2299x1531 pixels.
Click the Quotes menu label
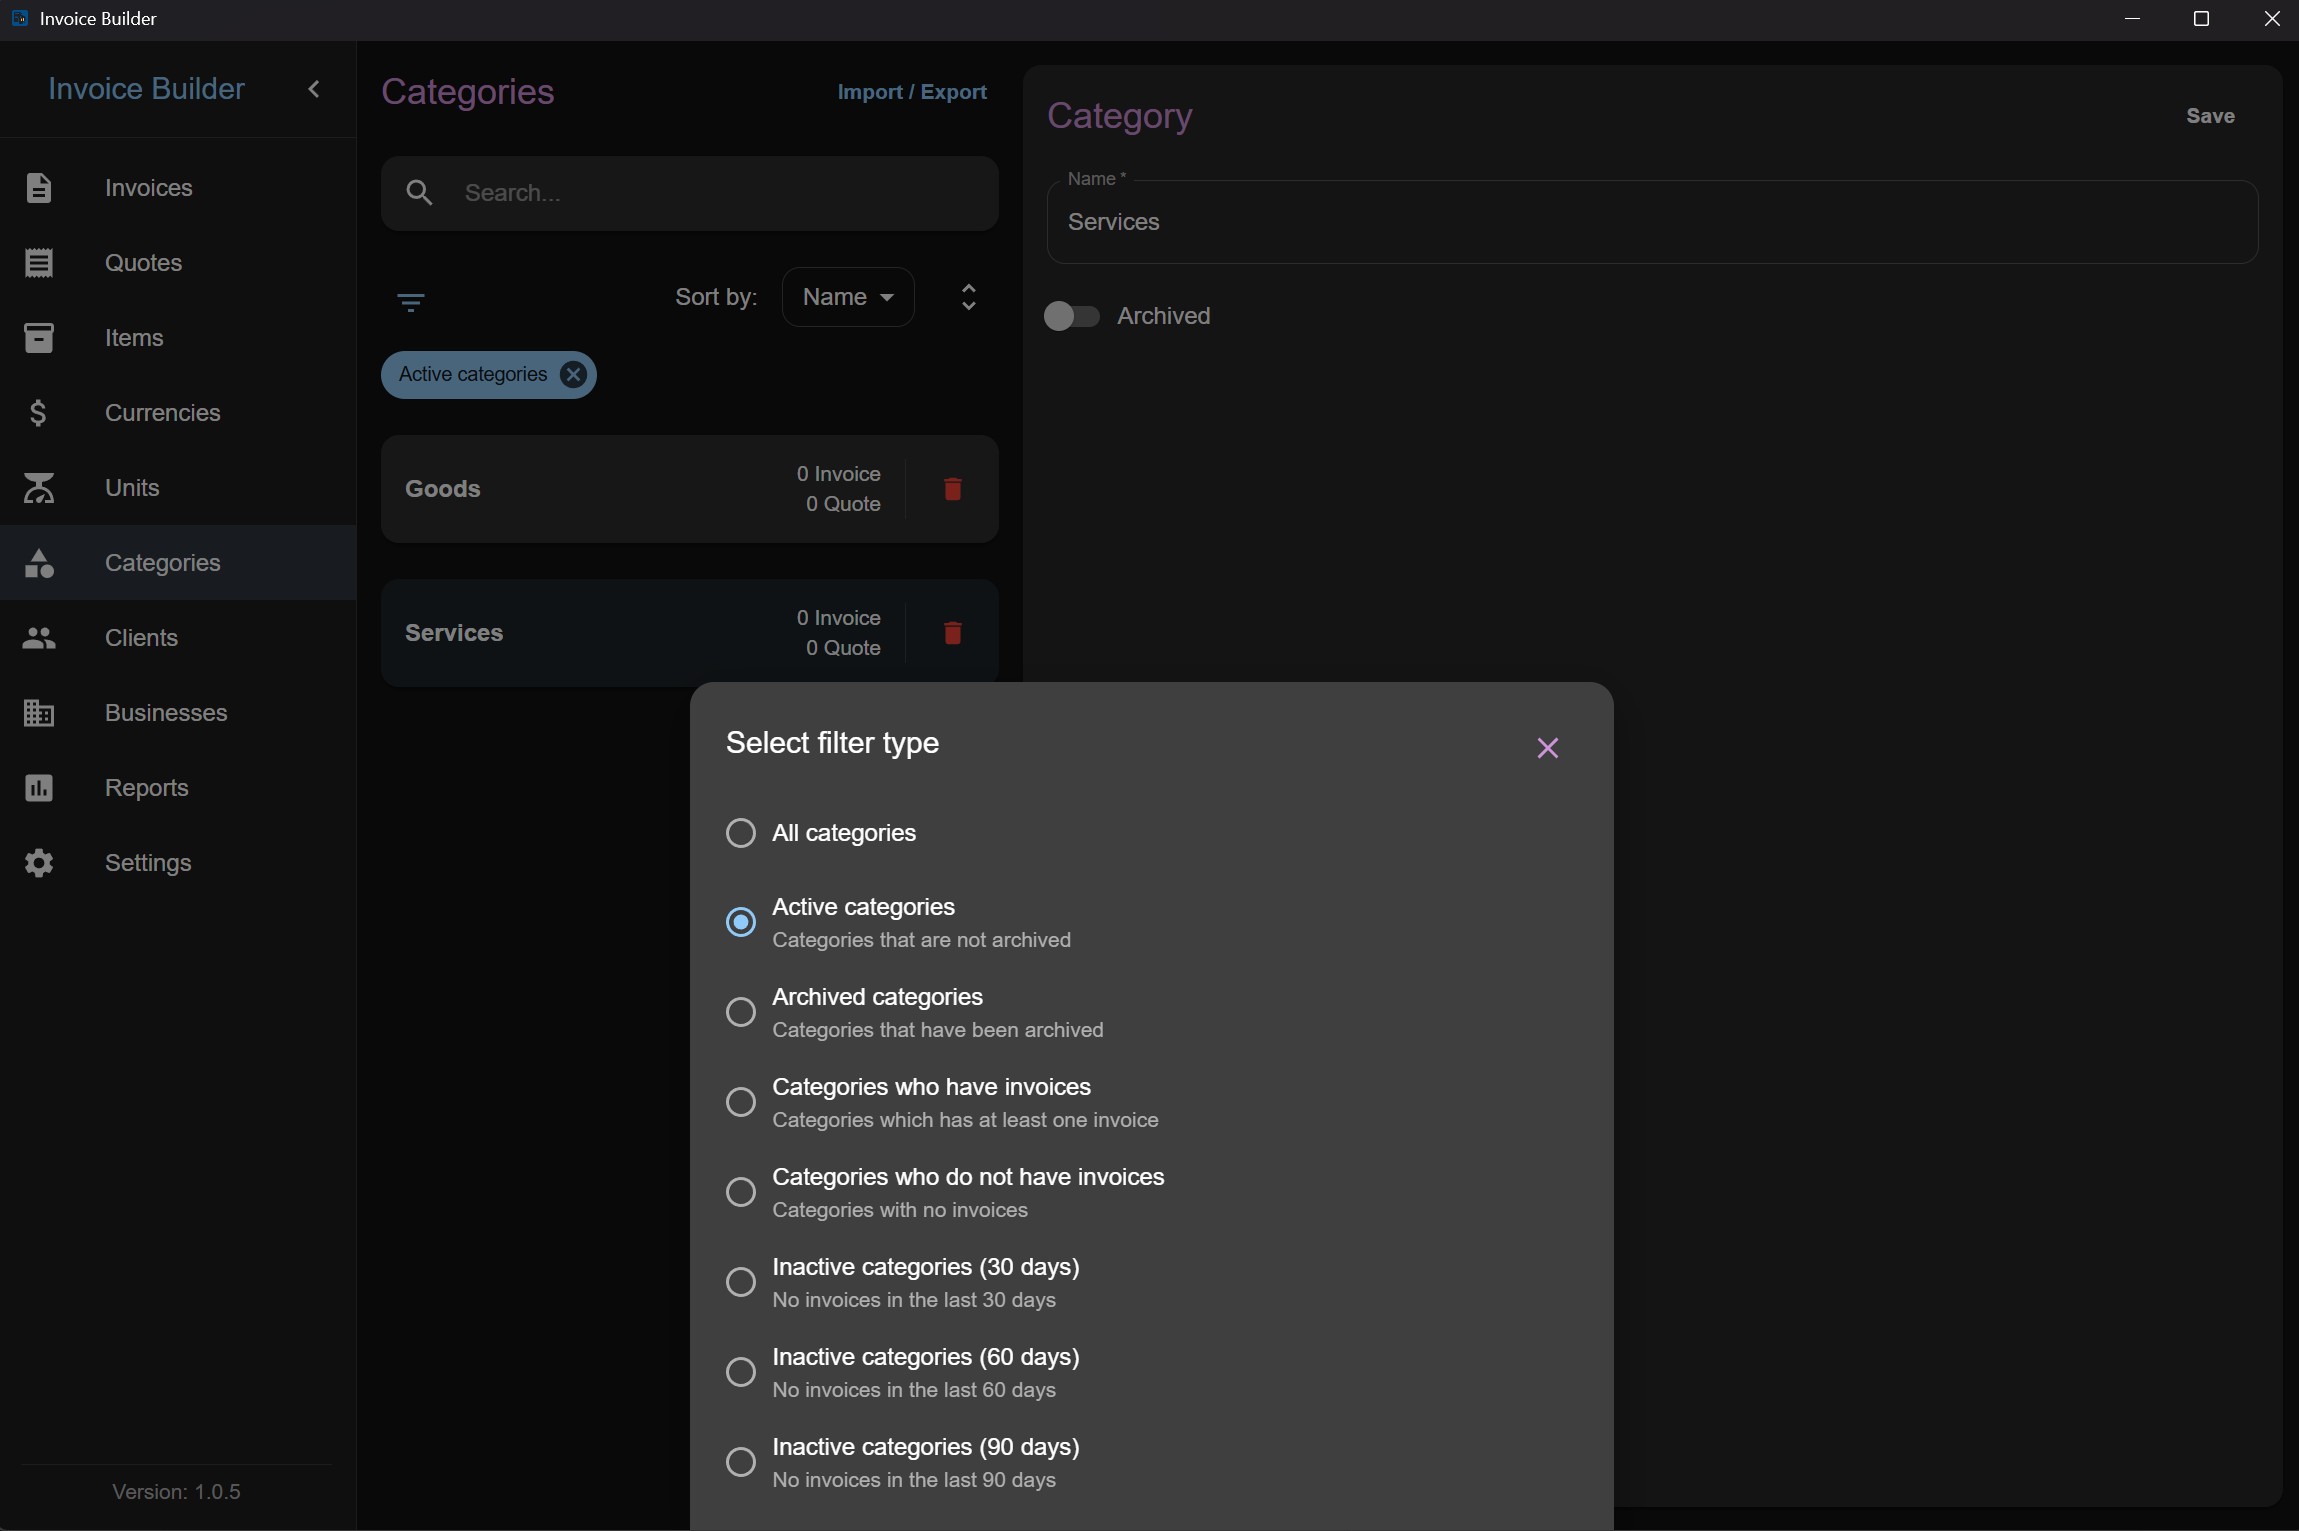pos(143,263)
